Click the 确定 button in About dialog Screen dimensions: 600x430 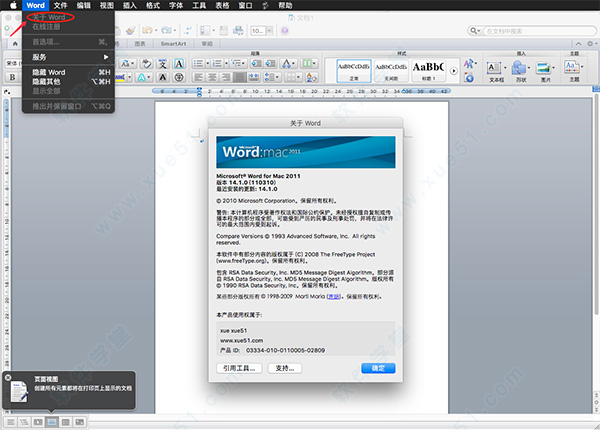coord(378,368)
